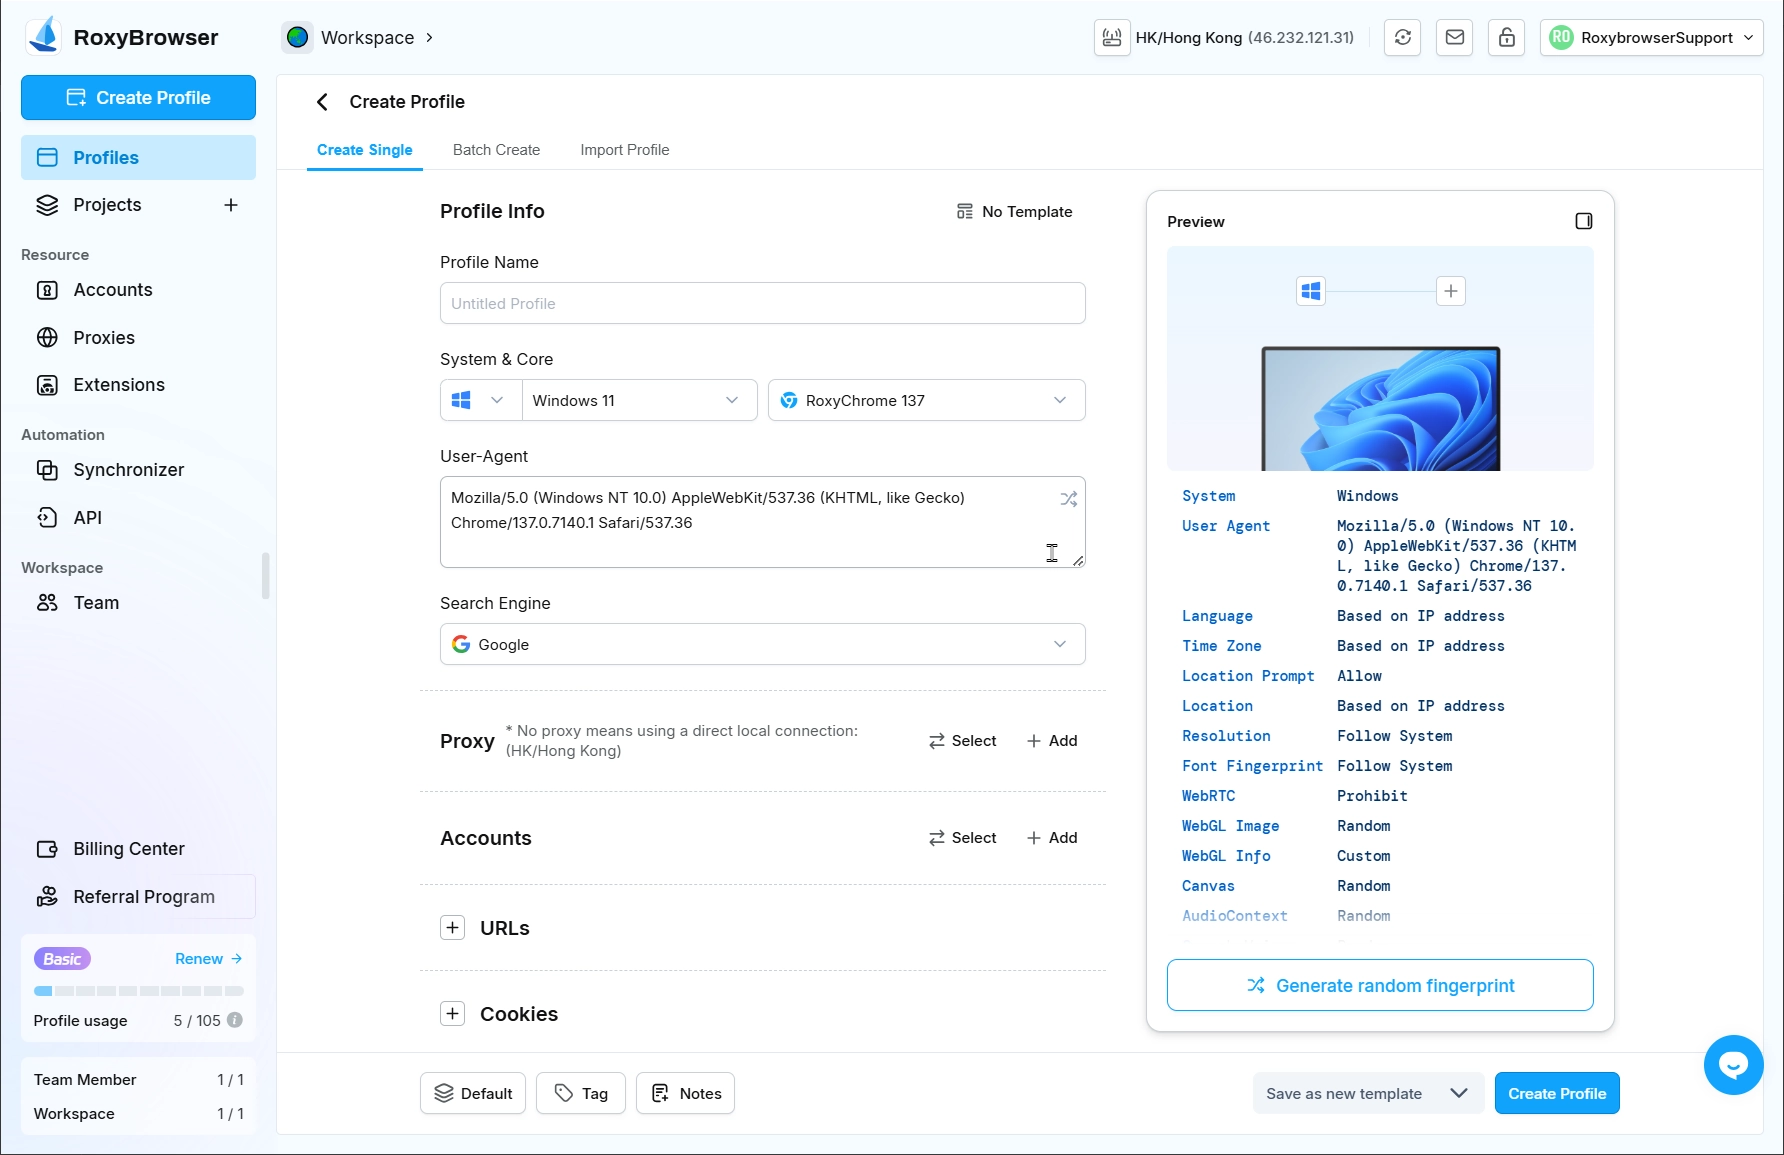1784x1155 pixels.
Task: Click the lock icon in top bar
Action: (1506, 38)
